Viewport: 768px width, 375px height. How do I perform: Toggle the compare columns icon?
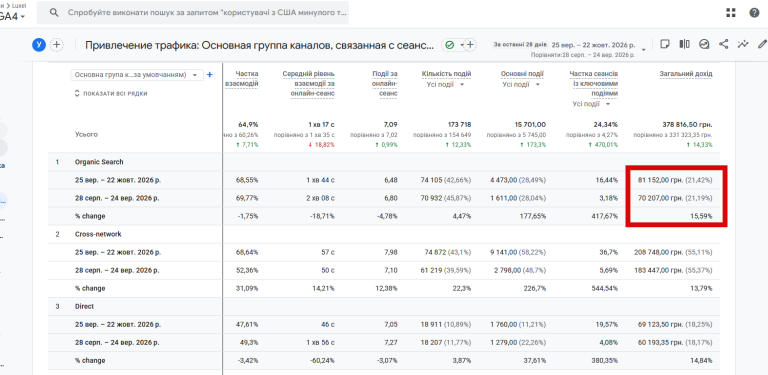point(684,44)
